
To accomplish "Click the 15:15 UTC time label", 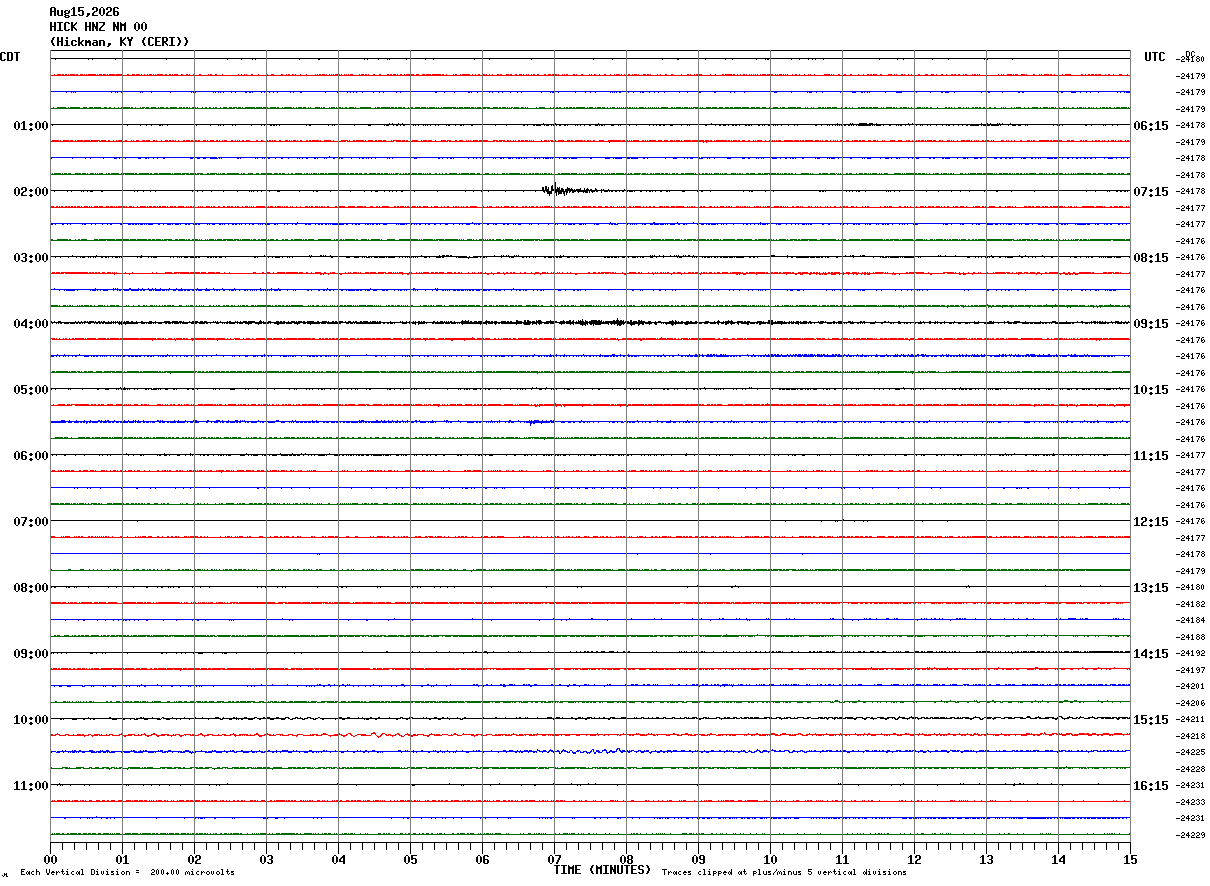I will point(1151,720).
